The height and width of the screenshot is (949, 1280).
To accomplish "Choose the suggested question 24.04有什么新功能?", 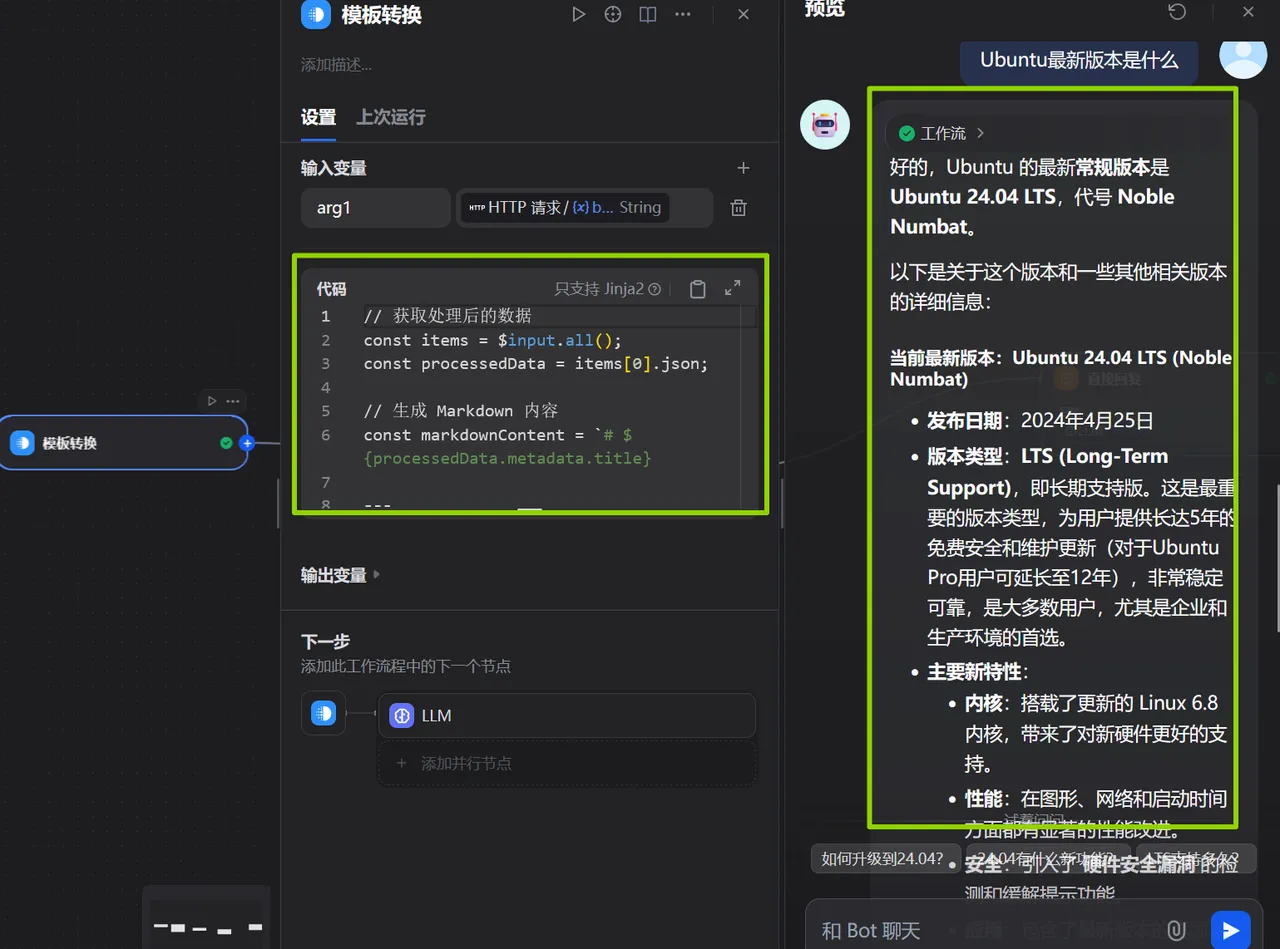I will [1046, 858].
